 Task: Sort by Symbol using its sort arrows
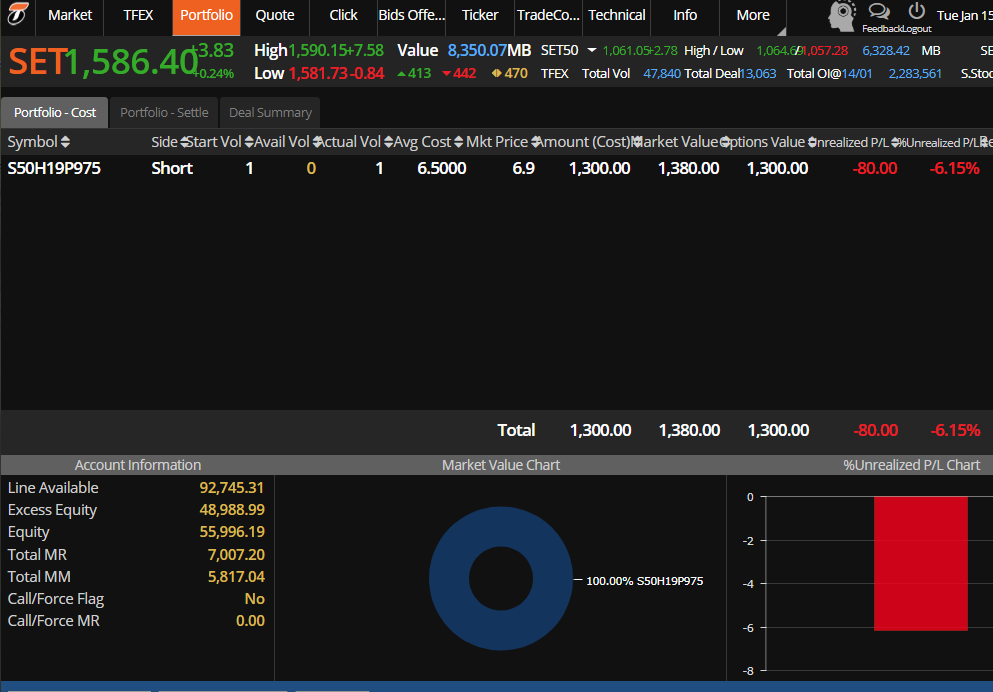[65, 142]
